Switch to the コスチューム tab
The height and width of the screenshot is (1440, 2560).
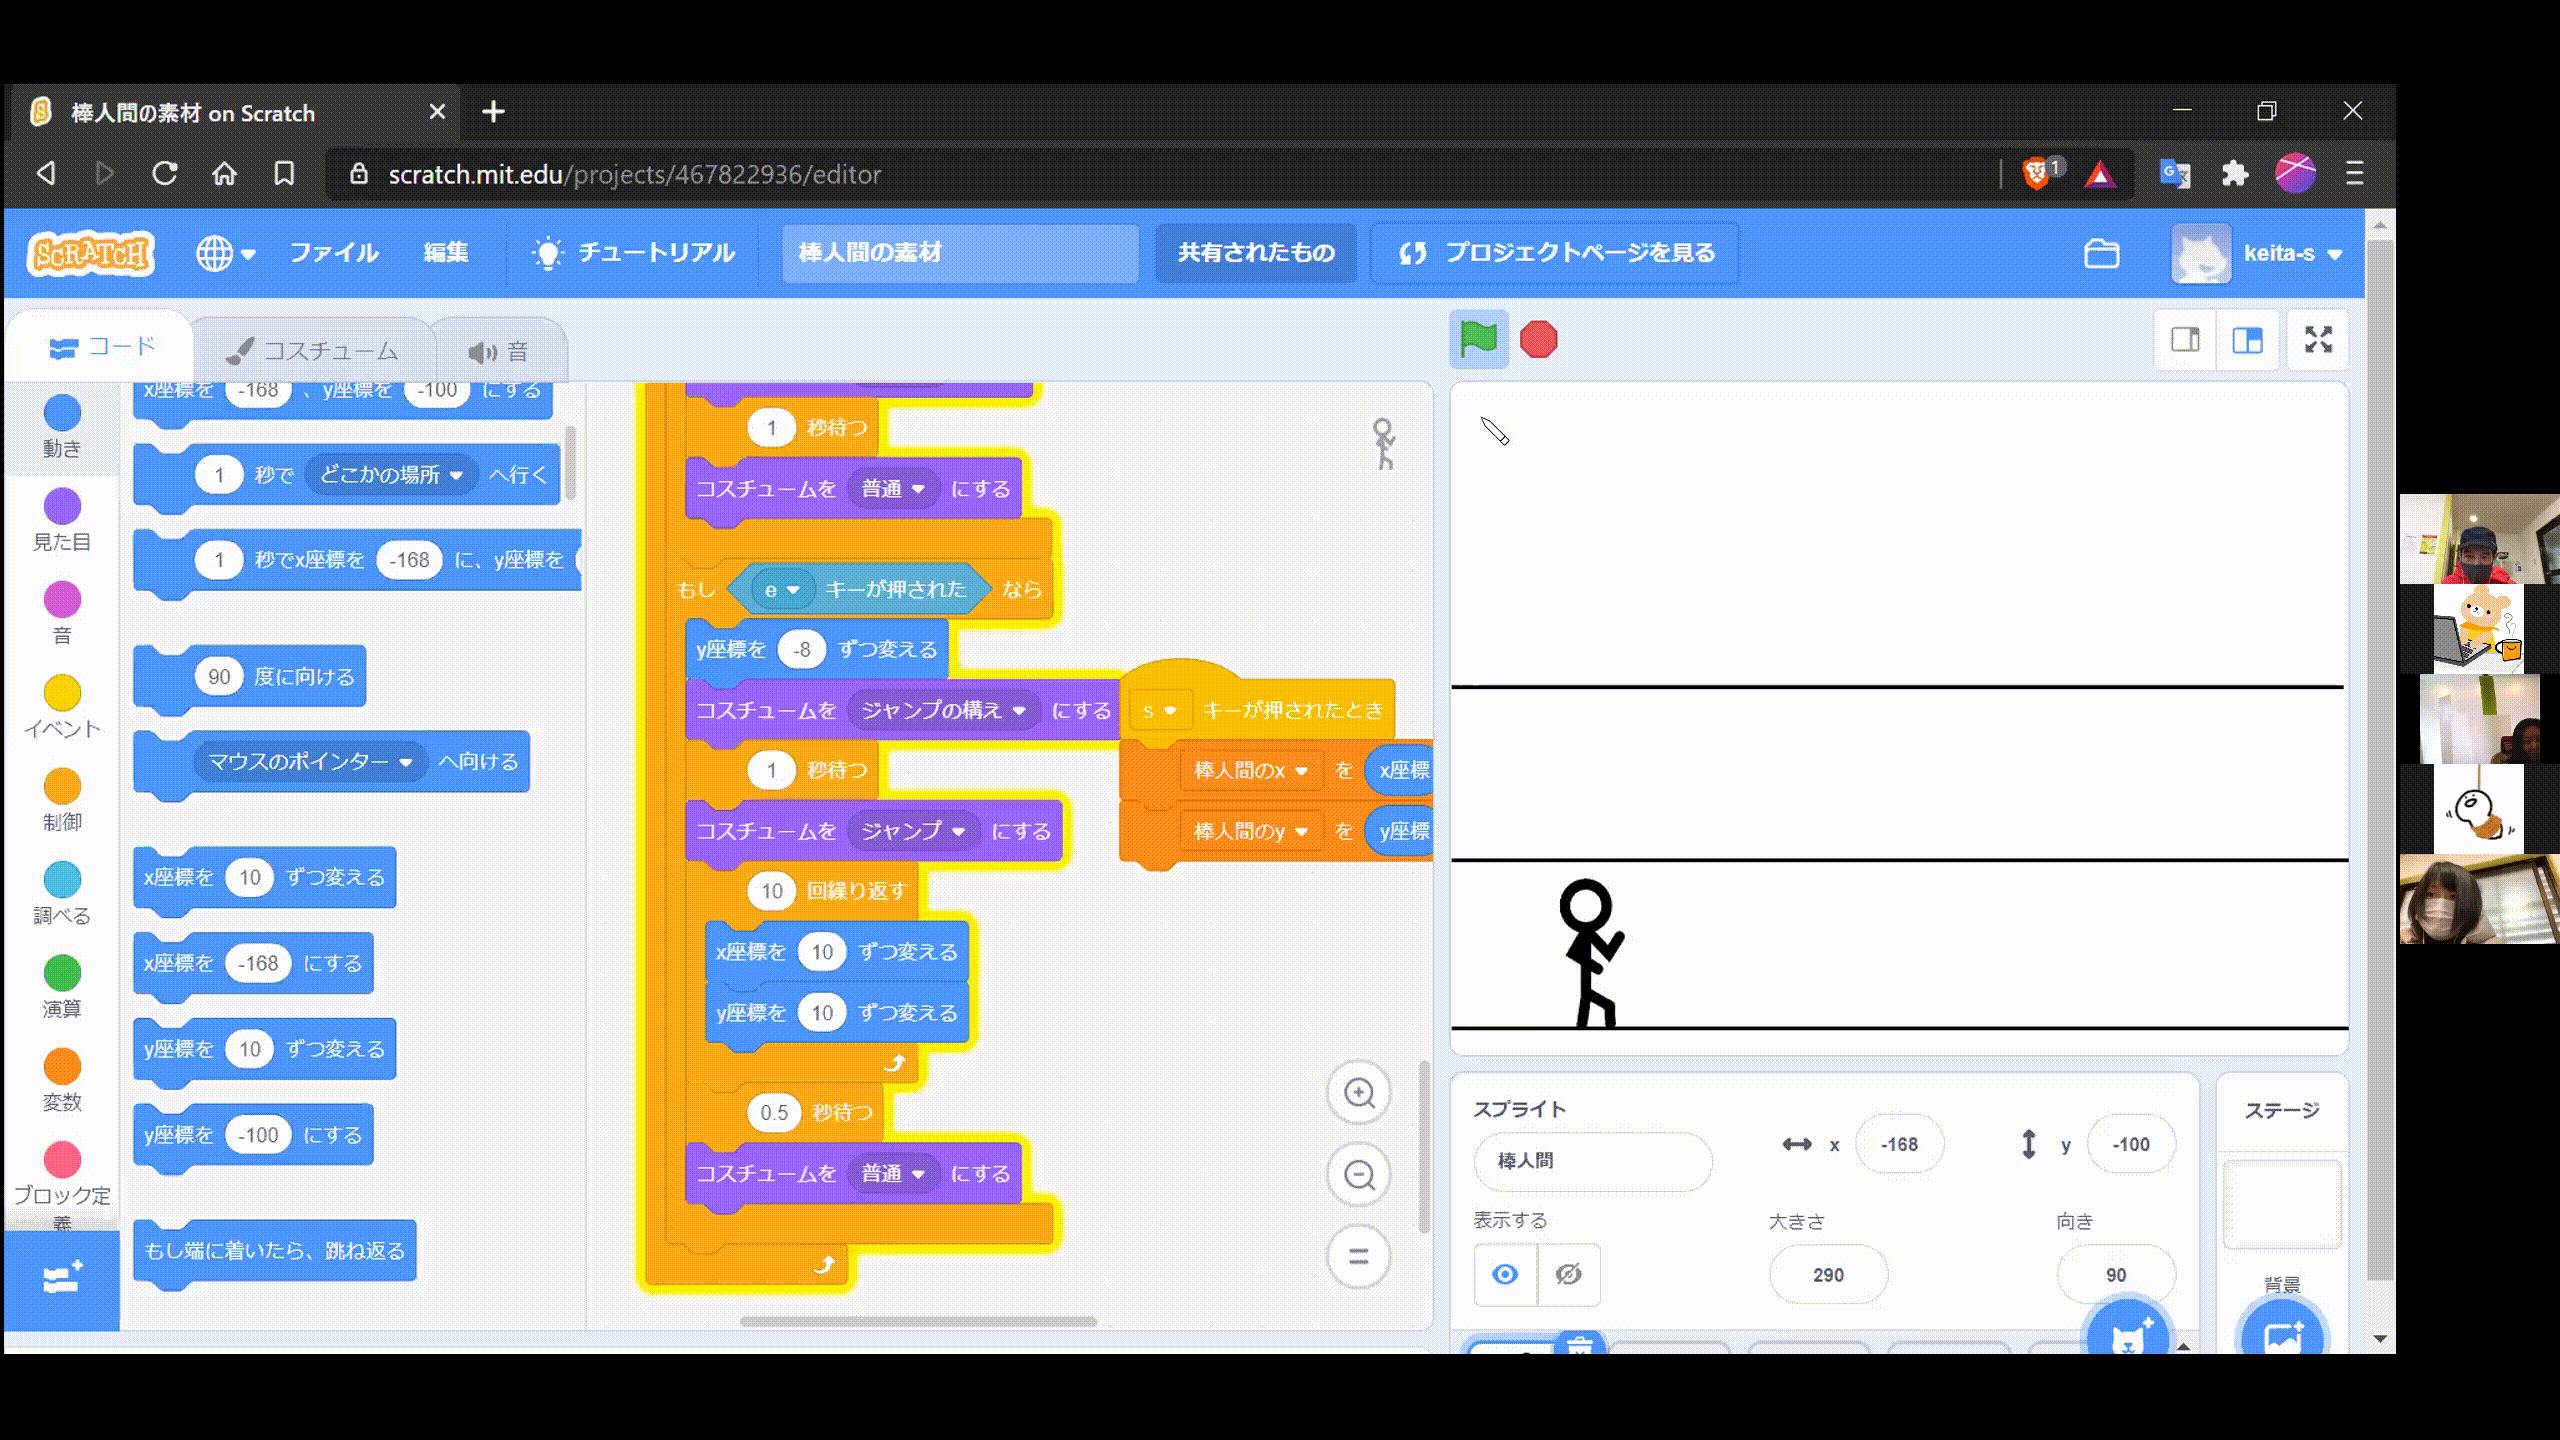[311, 348]
